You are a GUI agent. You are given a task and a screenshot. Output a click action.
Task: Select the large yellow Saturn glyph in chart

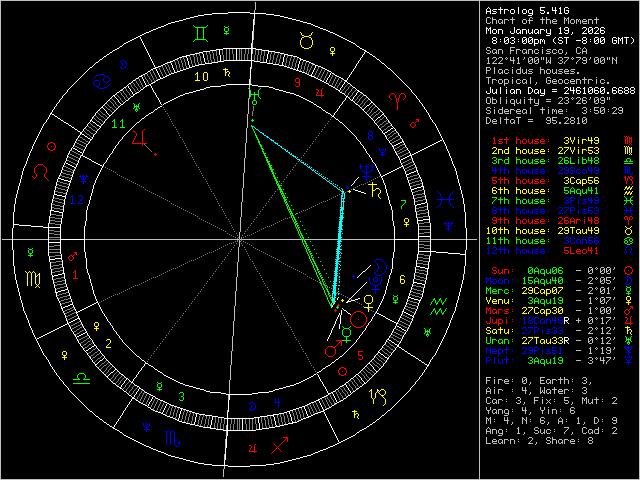pos(375,191)
